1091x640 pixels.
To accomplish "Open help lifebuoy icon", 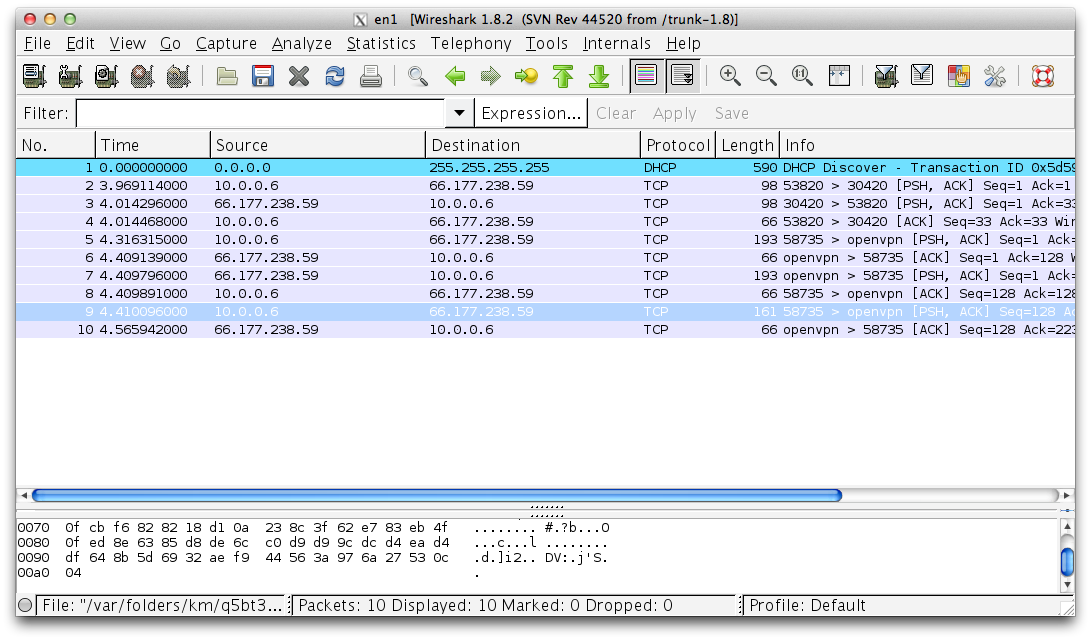I will (x=1042, y=76).
